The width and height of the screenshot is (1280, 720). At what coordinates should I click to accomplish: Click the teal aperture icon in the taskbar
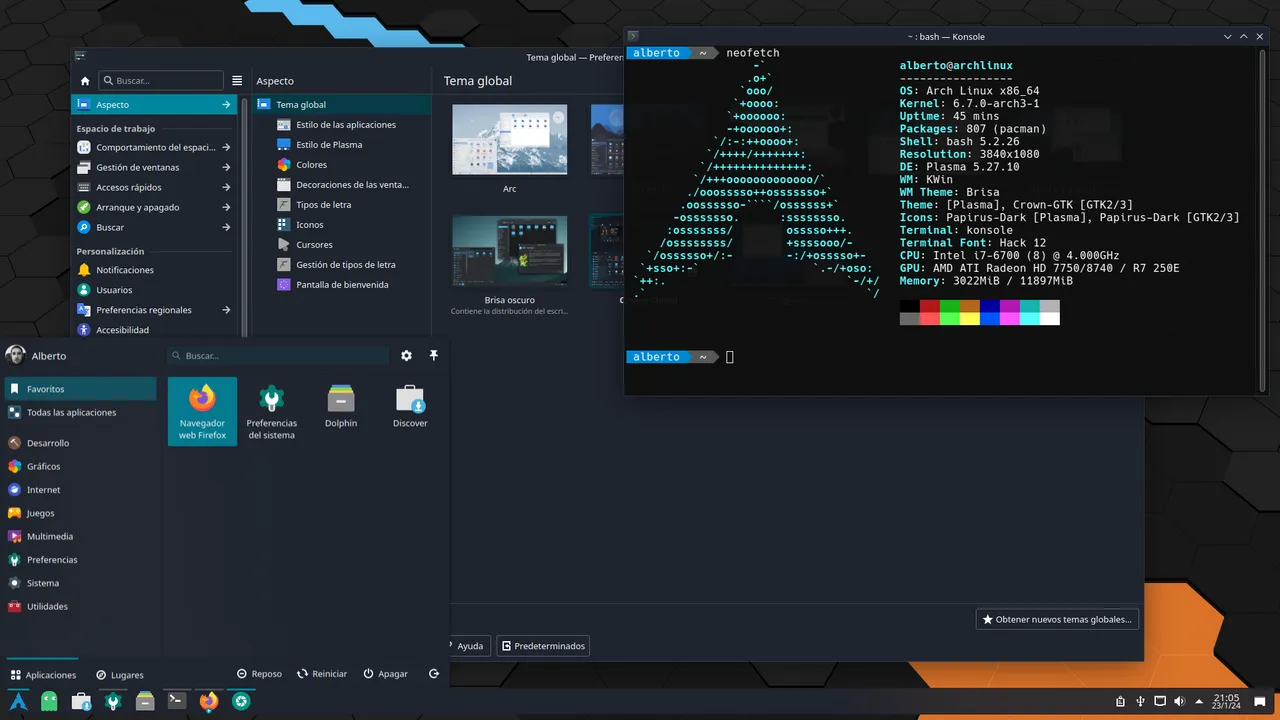click(x=240, y=702)
